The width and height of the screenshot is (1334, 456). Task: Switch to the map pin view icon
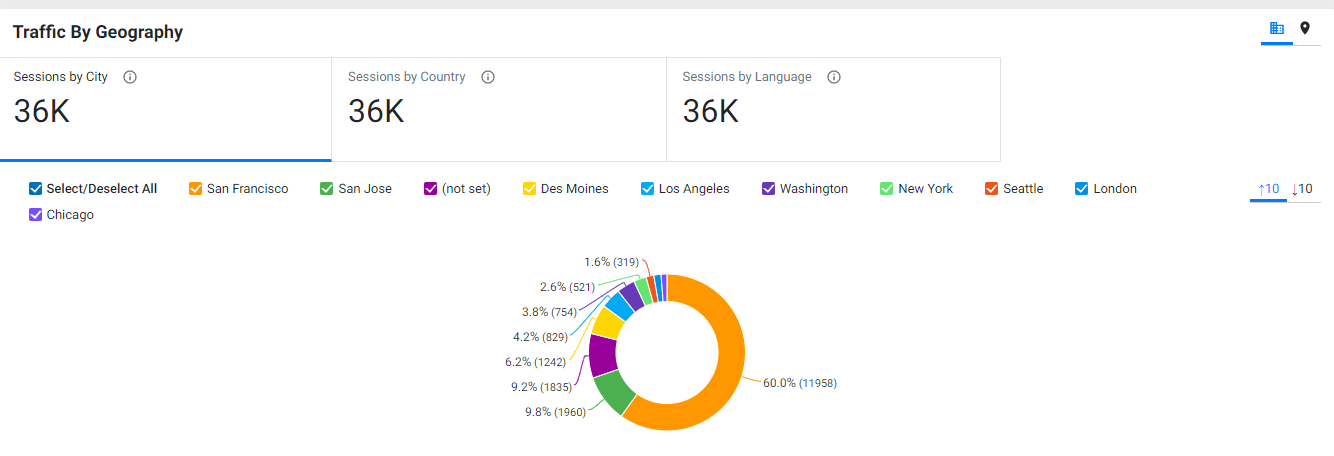(1305, 28)
